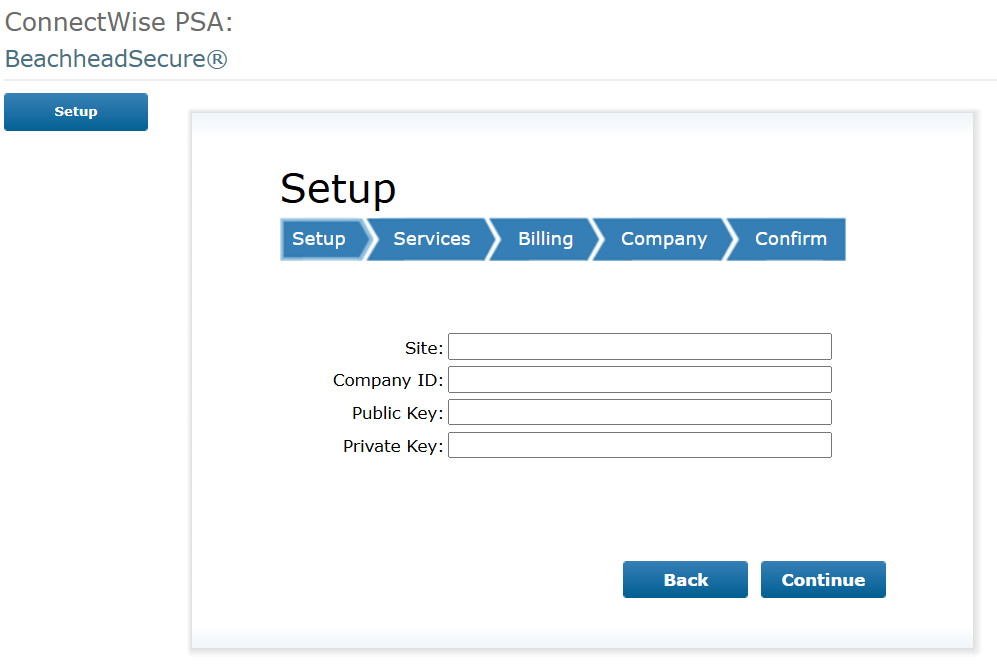Focus the Site input field
Viewport: 997px width, 672px height.
(640, 346)
